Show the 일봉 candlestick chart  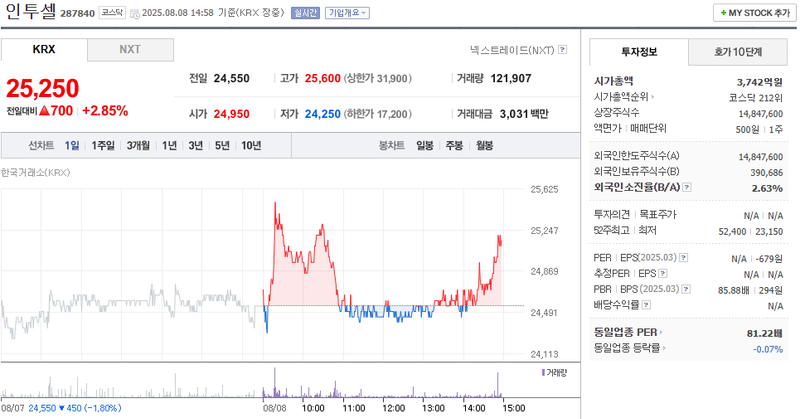425,146
